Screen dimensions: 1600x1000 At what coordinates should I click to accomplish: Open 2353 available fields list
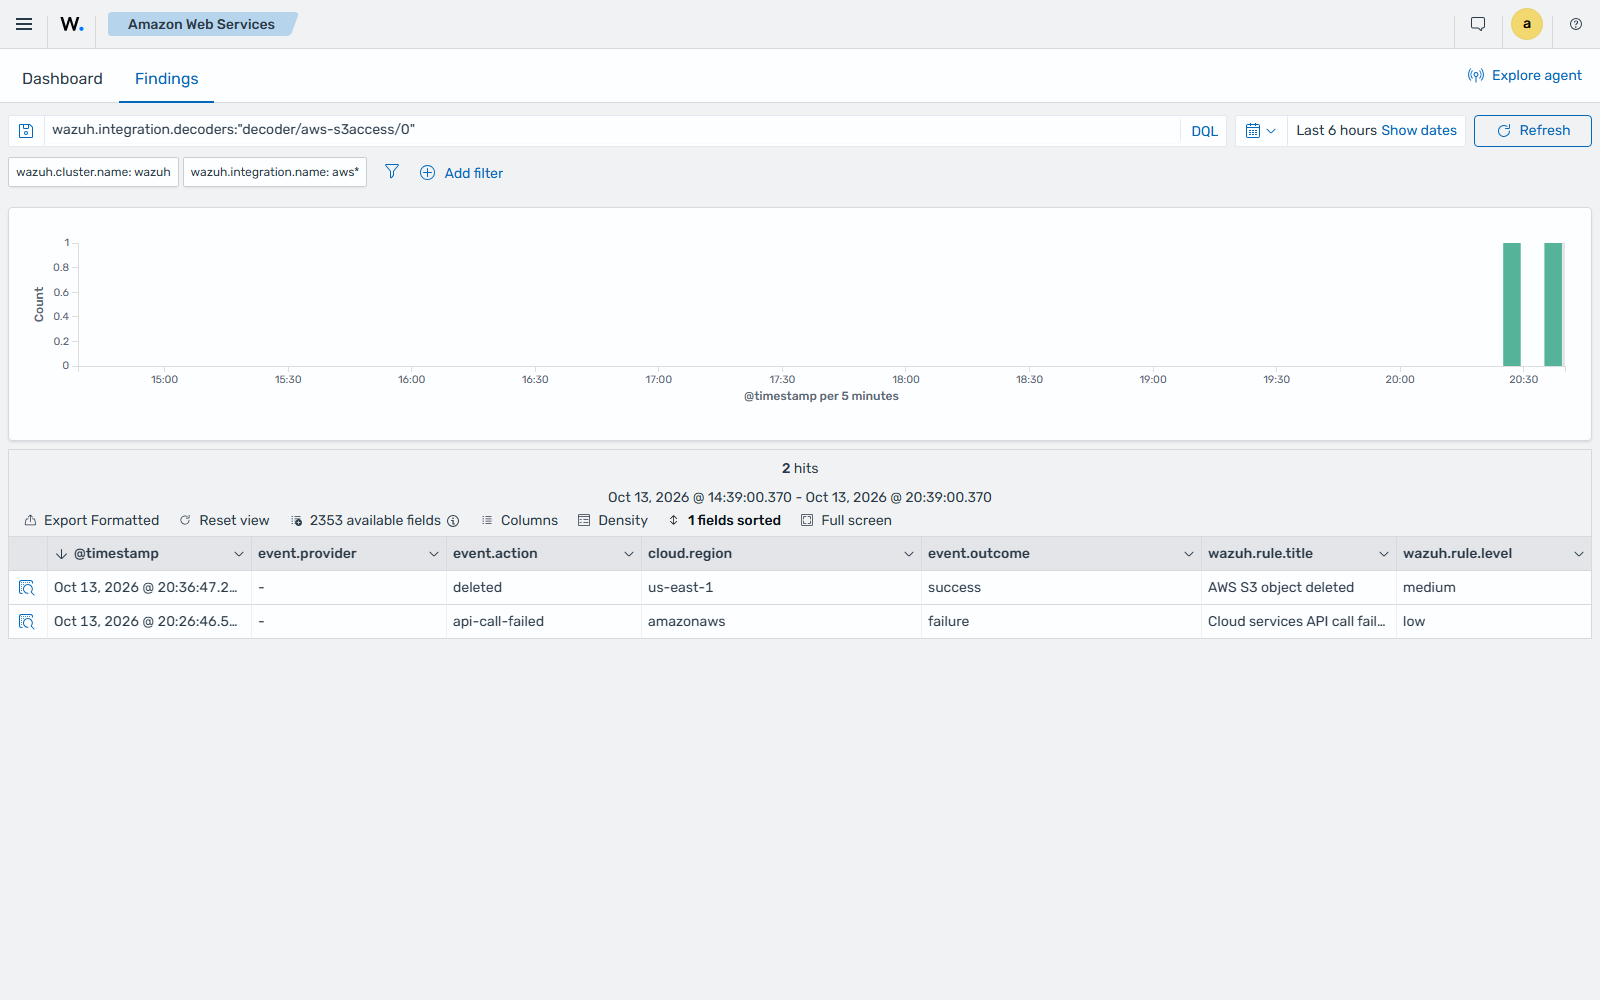tap(366, 521)
